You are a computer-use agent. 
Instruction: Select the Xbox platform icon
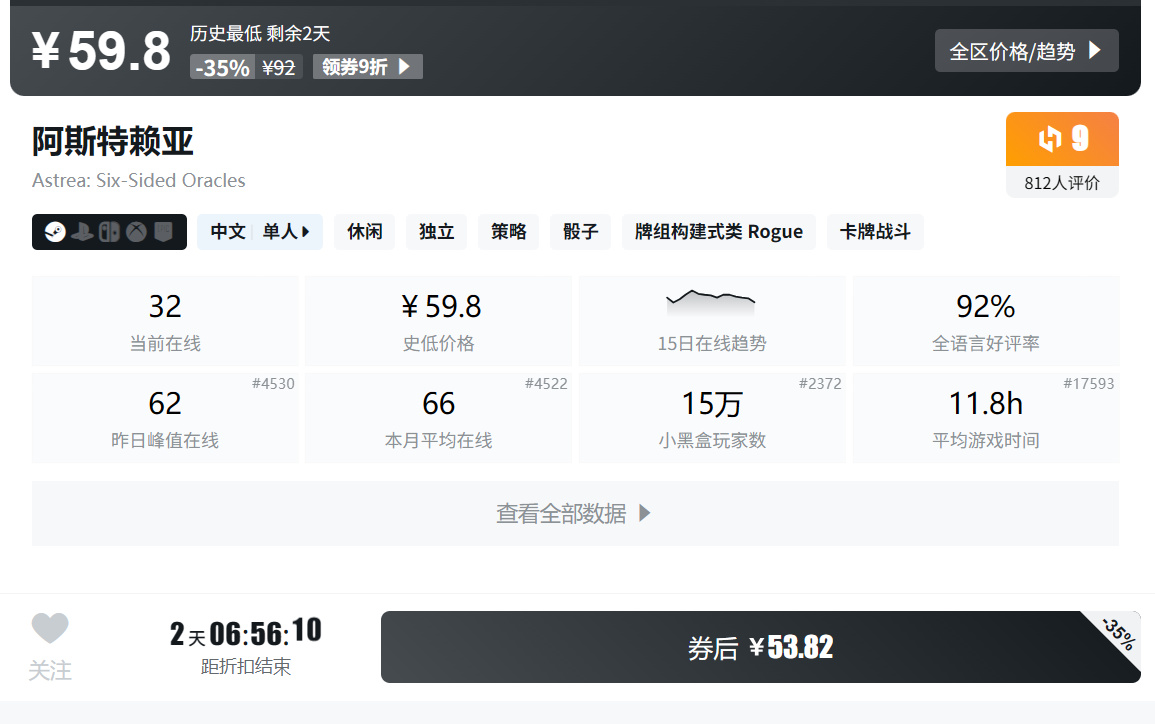click(136, 232)
